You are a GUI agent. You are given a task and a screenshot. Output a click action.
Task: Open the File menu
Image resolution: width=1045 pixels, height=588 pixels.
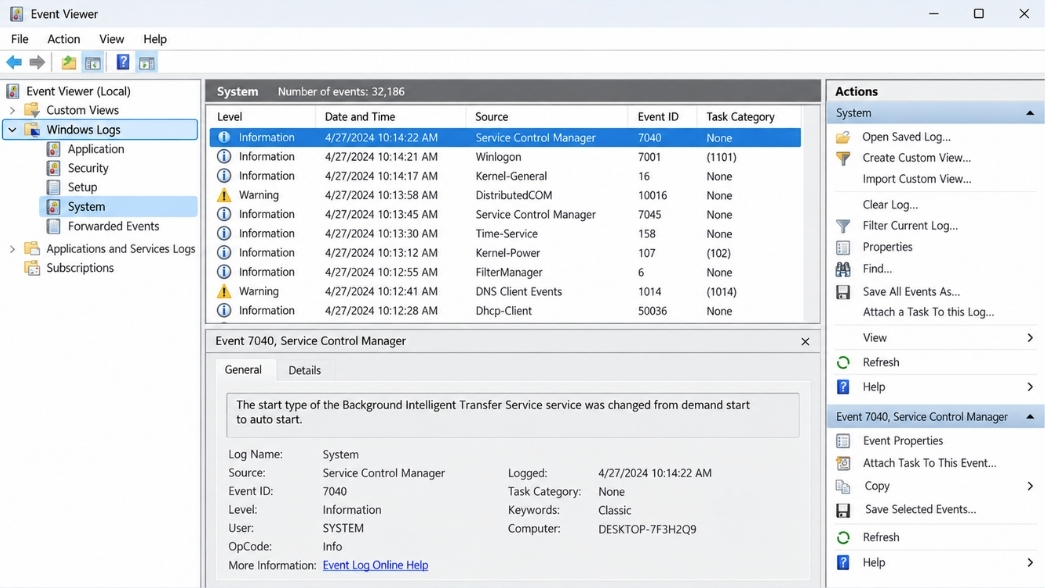coord(19,39)
